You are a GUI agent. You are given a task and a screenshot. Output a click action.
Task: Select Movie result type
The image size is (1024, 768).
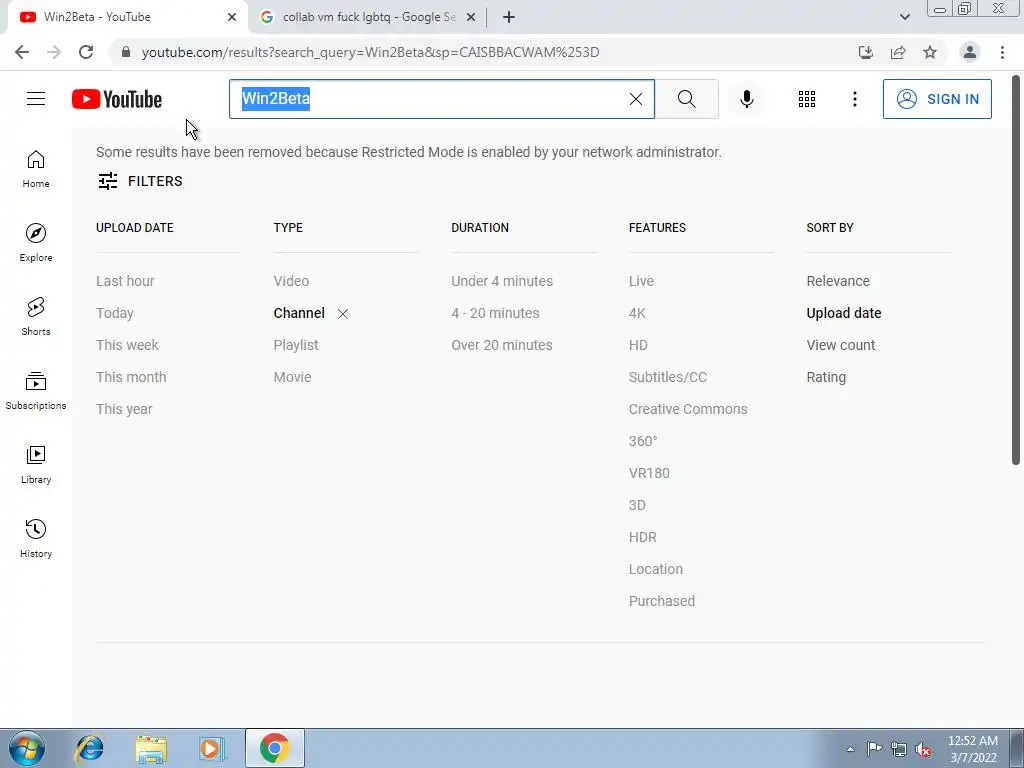293,377
